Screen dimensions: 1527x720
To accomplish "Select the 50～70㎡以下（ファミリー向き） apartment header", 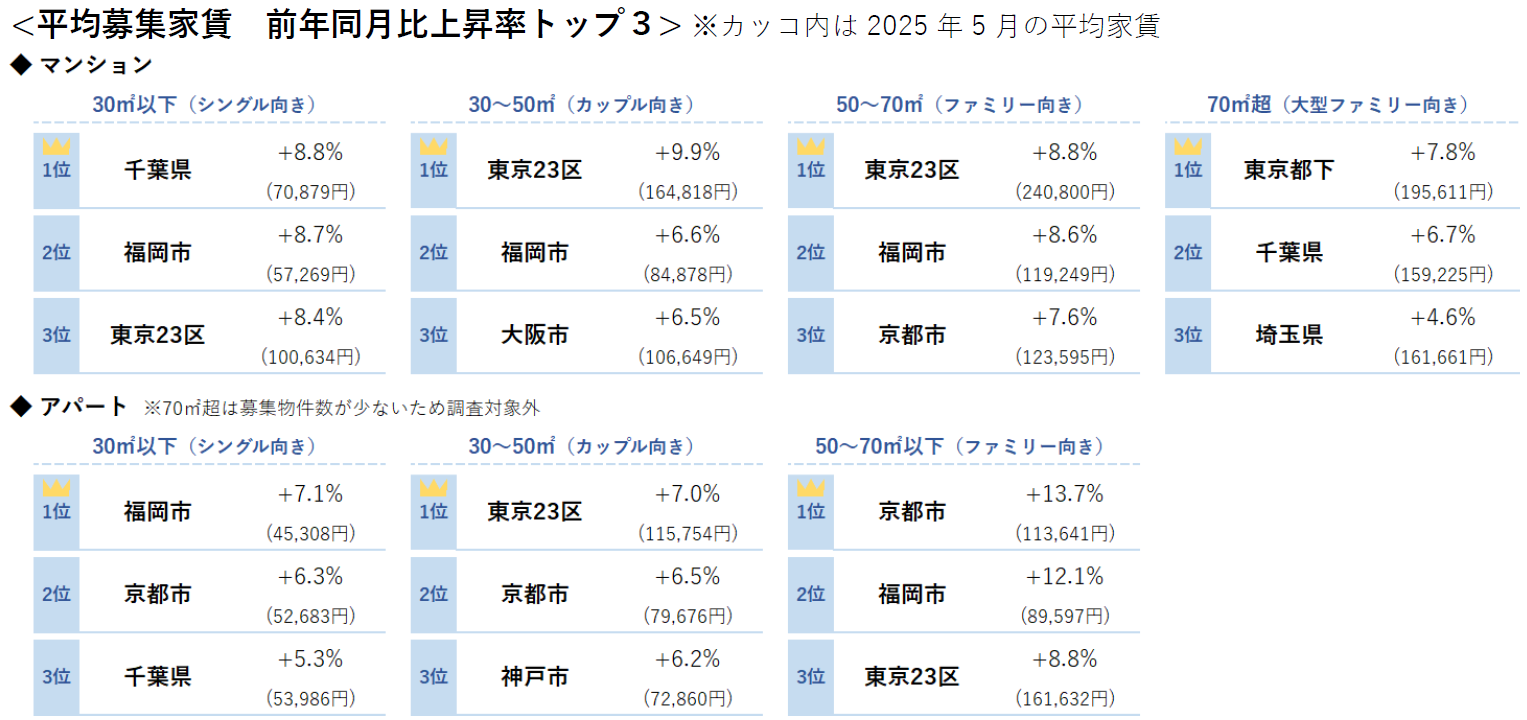I will point(960,446).
